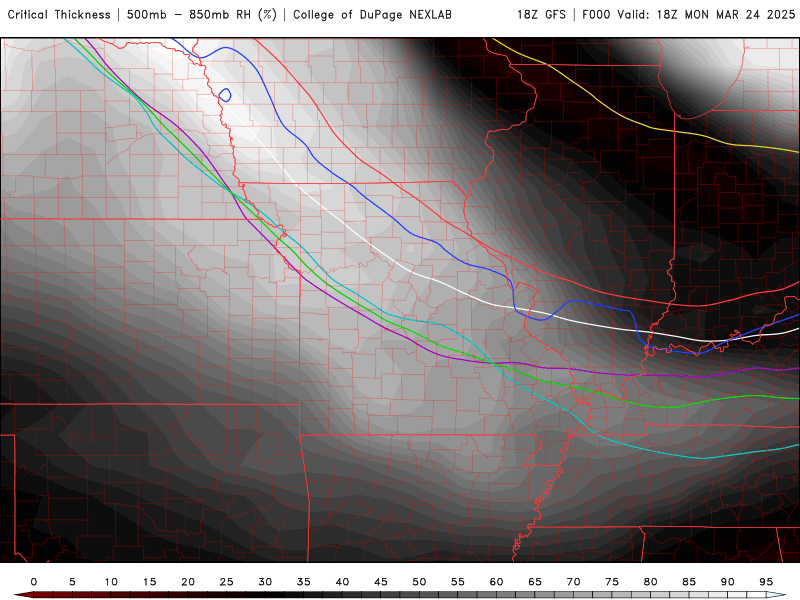Click the color scale label "90"

[x=728, y=582]
